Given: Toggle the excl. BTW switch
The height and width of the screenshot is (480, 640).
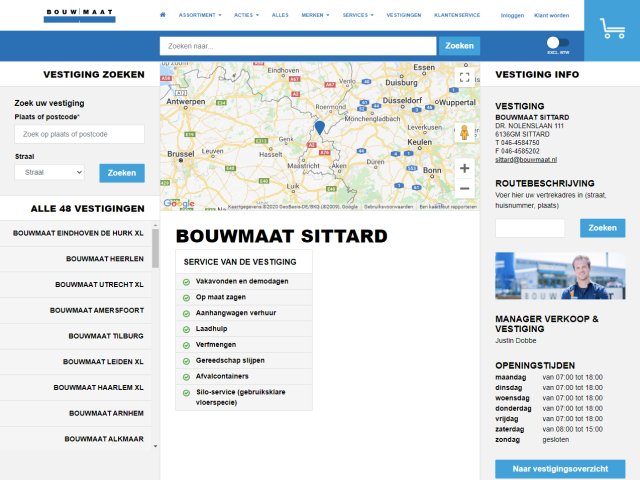Looking at the screenshot, I should click(x=557, y=43).
